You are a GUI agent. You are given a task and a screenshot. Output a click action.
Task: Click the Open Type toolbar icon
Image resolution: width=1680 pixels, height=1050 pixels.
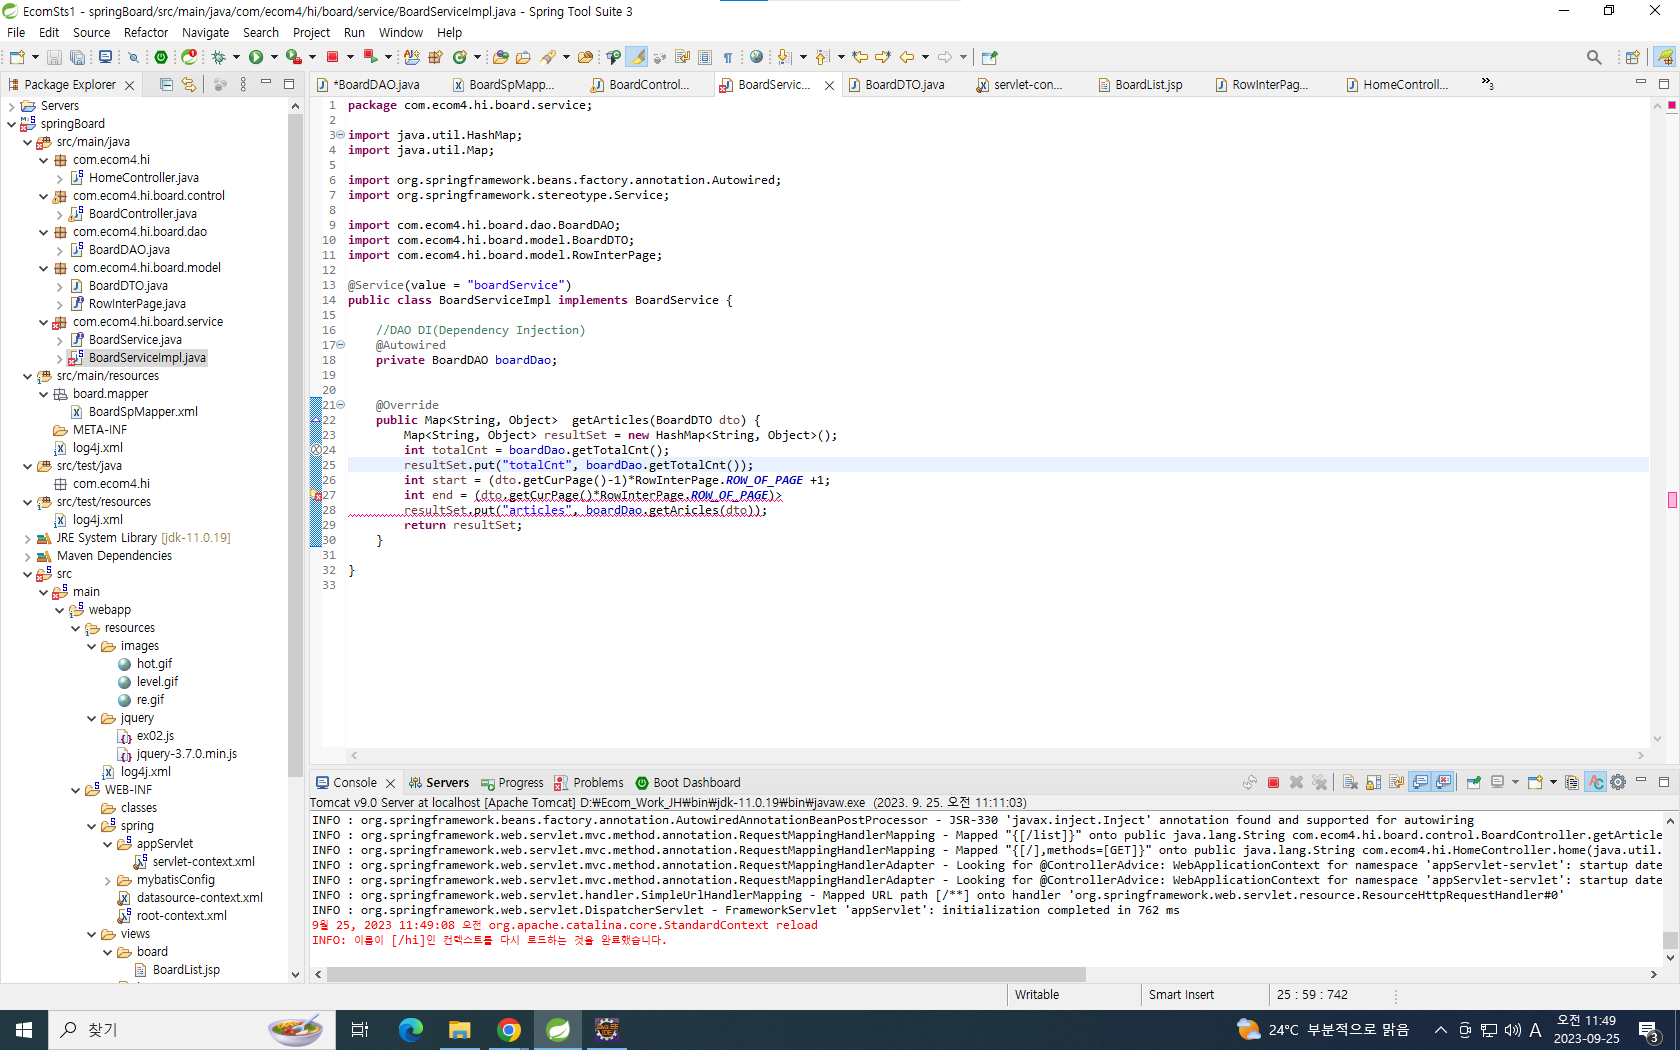tap(501, 57)
